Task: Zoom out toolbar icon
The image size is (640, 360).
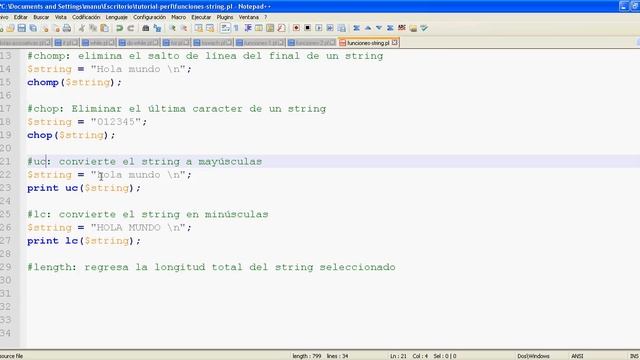Action: pos(184,28)
